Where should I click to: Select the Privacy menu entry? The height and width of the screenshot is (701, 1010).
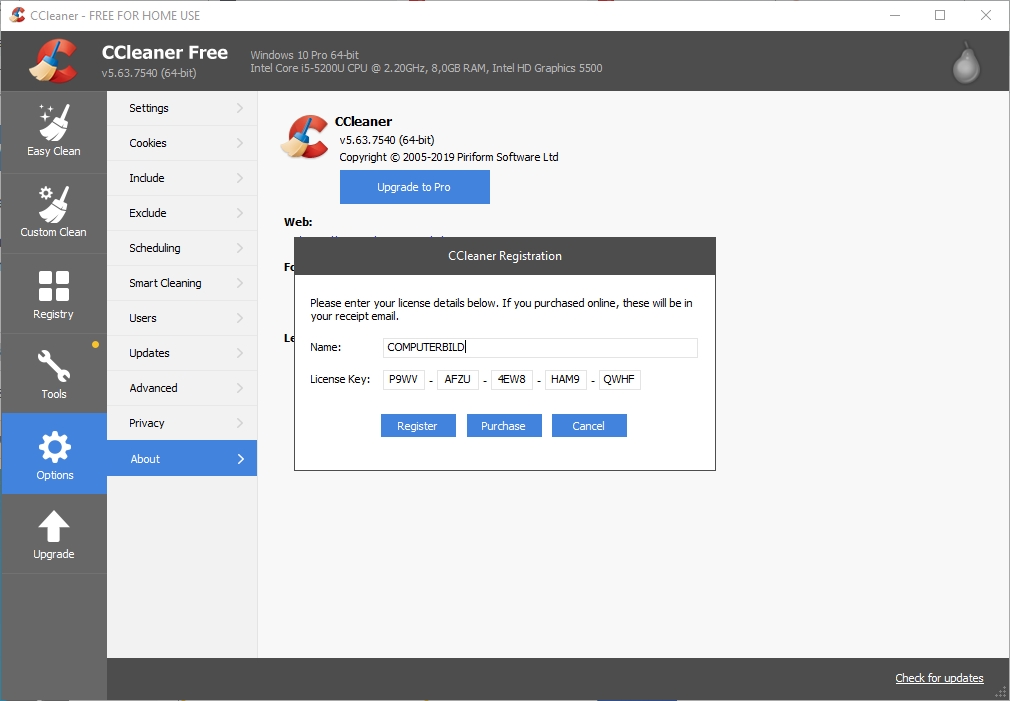click(148, 423)
